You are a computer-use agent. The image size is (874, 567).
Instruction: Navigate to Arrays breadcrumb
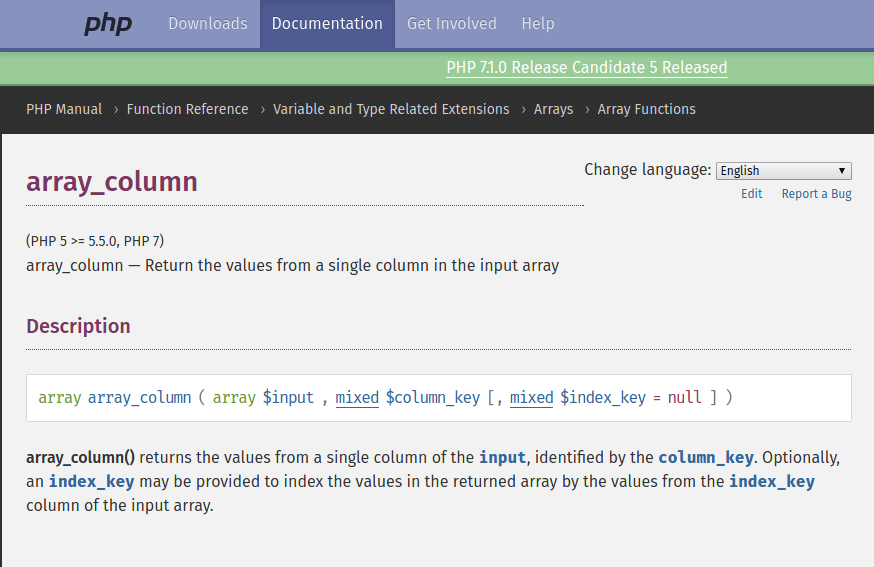(x=553, y=109)
